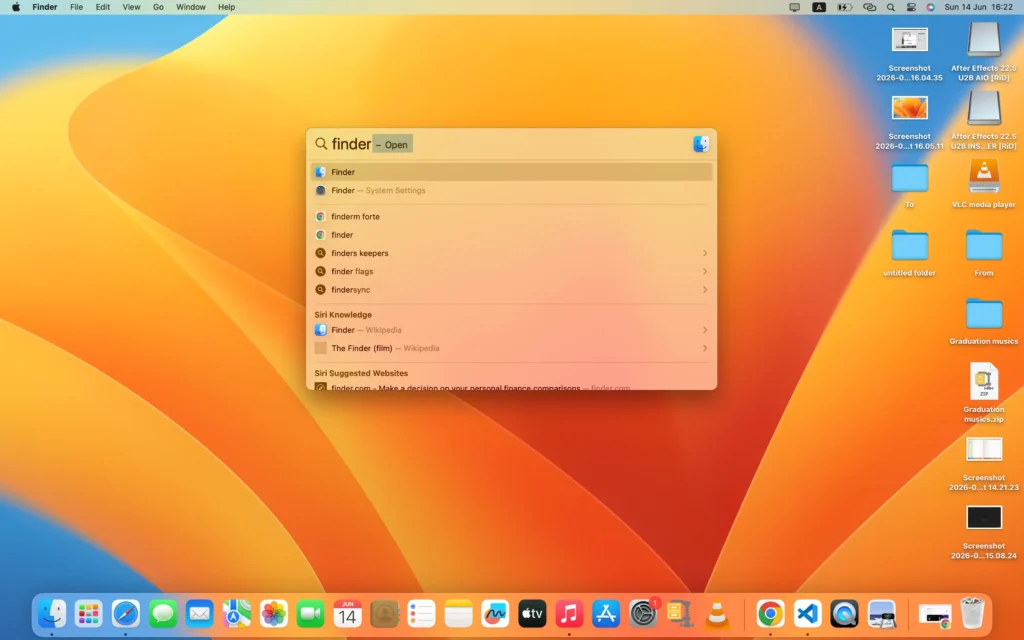Select Finder — Wikipedia Siri Knowledge row
Screen dimensions: 1024x640
click(x=511, y=330)
